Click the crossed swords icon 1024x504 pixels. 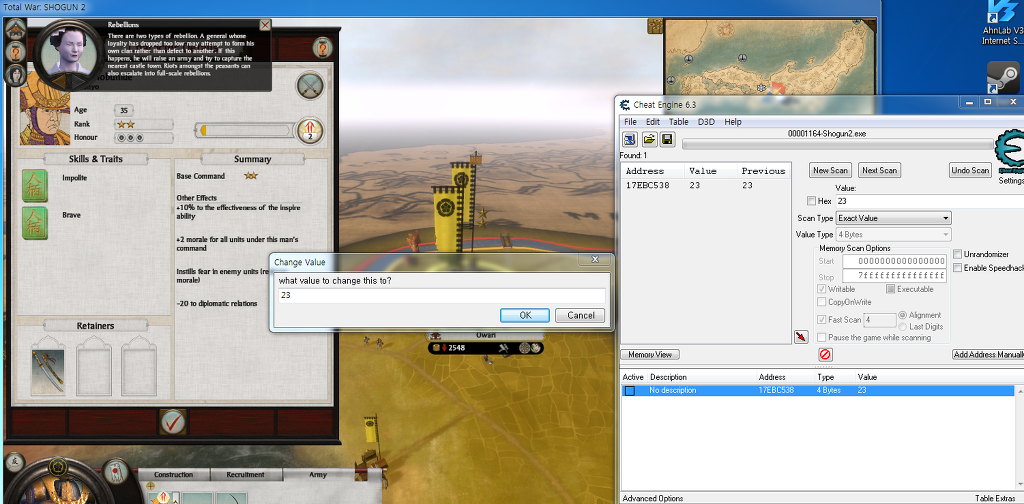tap(310, 86)
